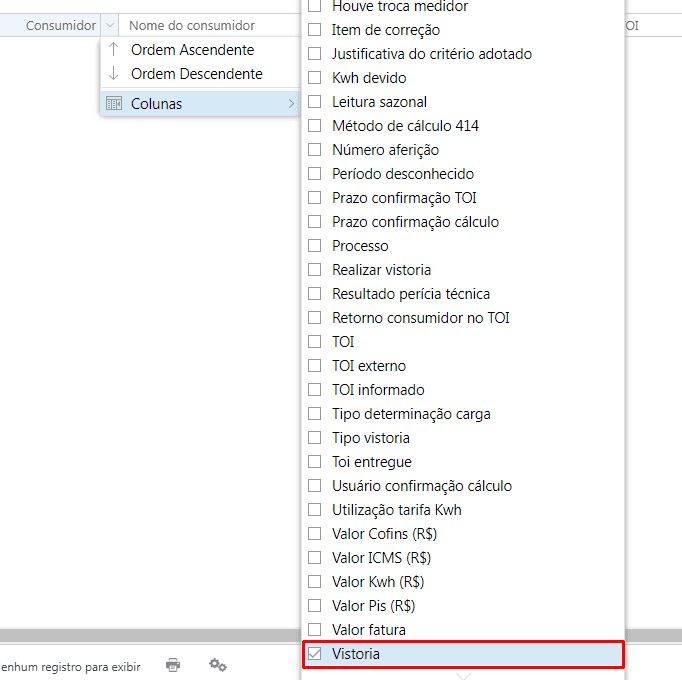
Task: Expand the Colunas submenu arrow
Action: click(x=291, y=104)
